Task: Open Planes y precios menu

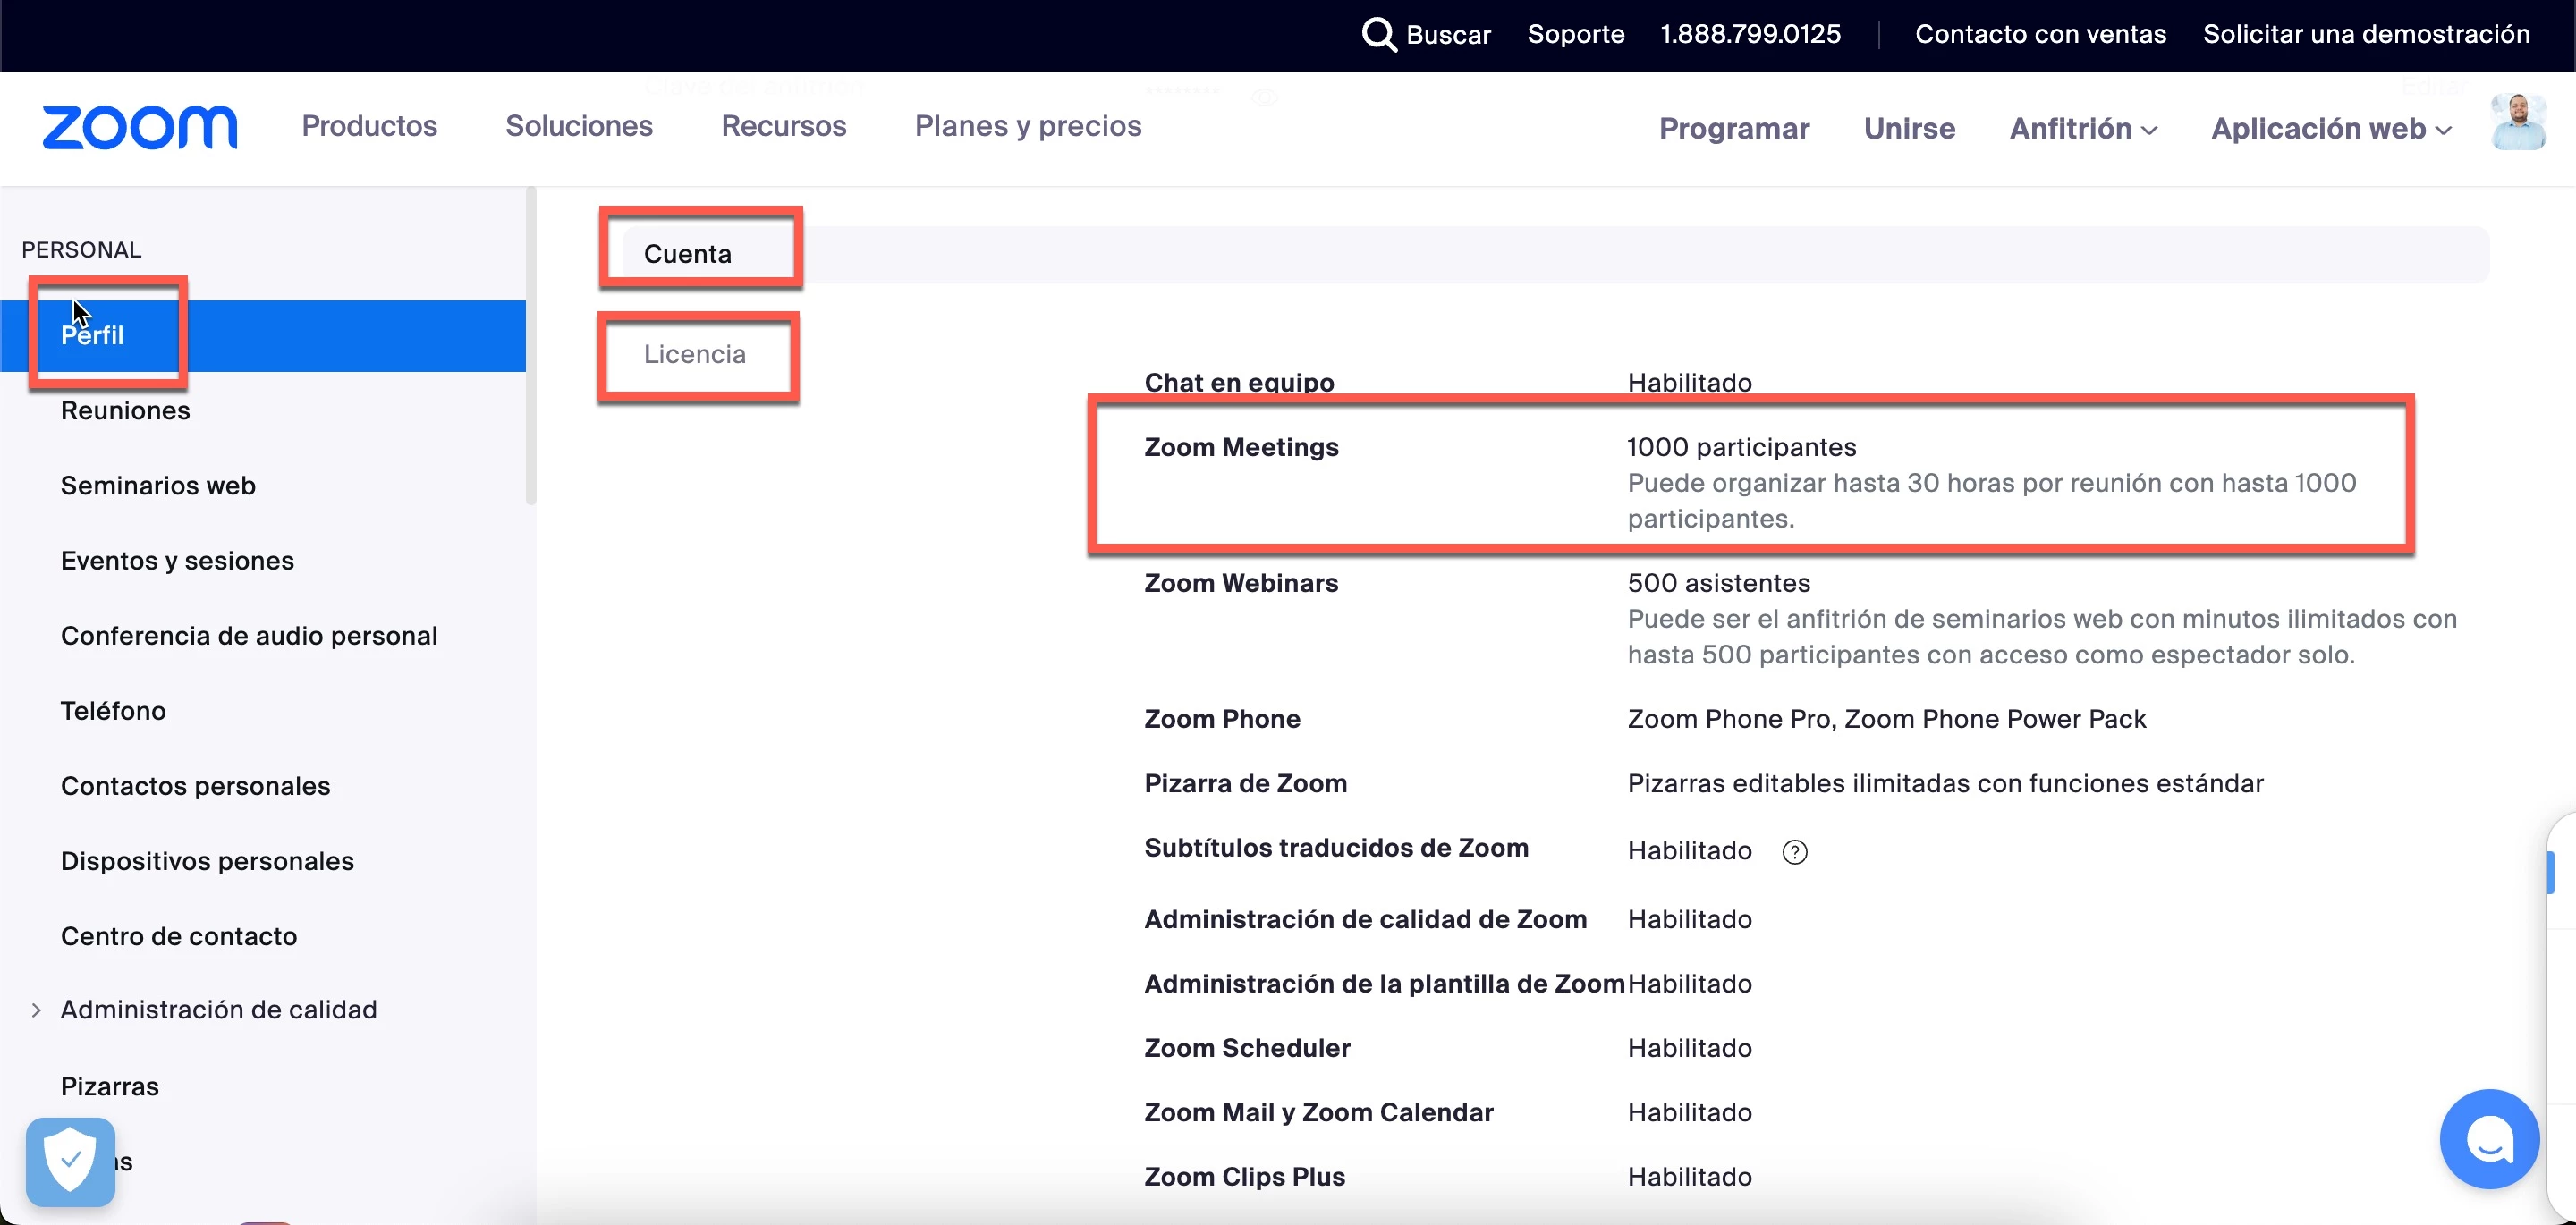Action: pyautogui.click(x=1027, y=126)
